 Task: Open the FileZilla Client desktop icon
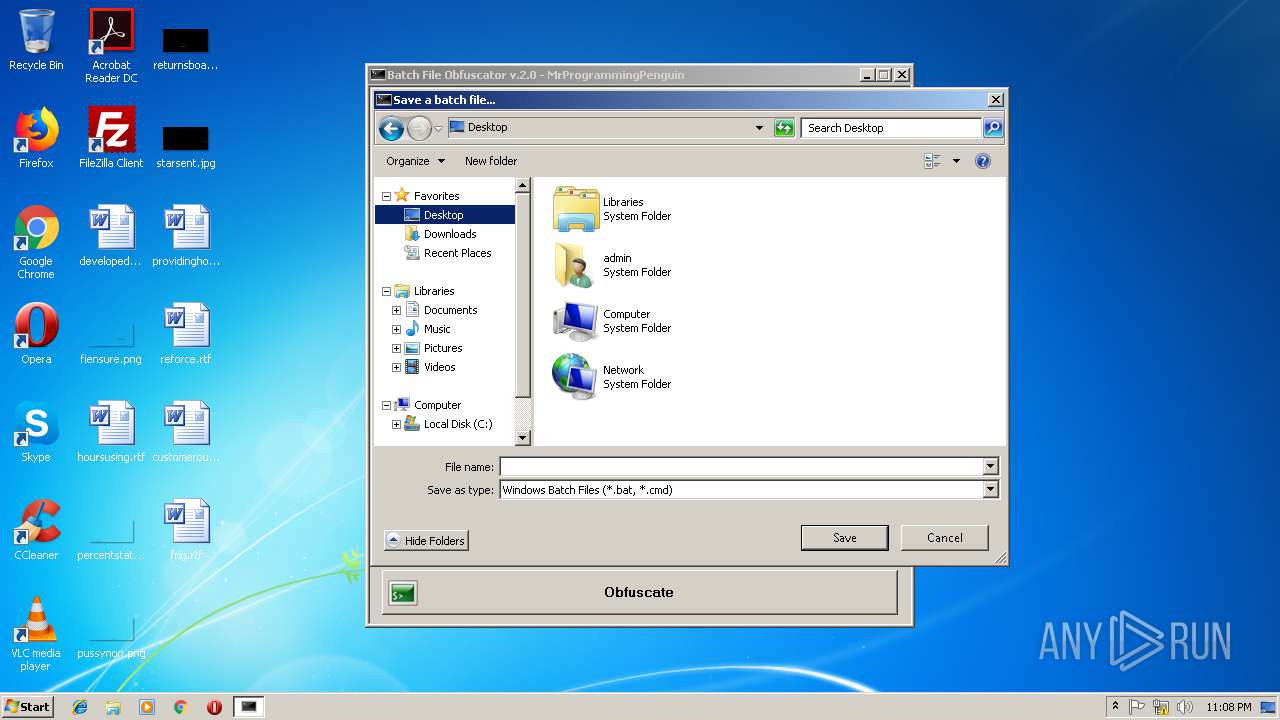tap(111, 138)
